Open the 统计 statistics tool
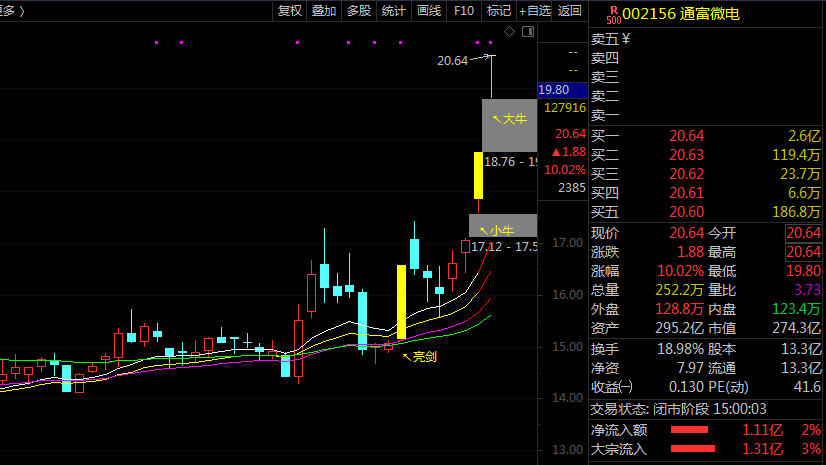The image size is (826, 465). [x=394, y=11]
